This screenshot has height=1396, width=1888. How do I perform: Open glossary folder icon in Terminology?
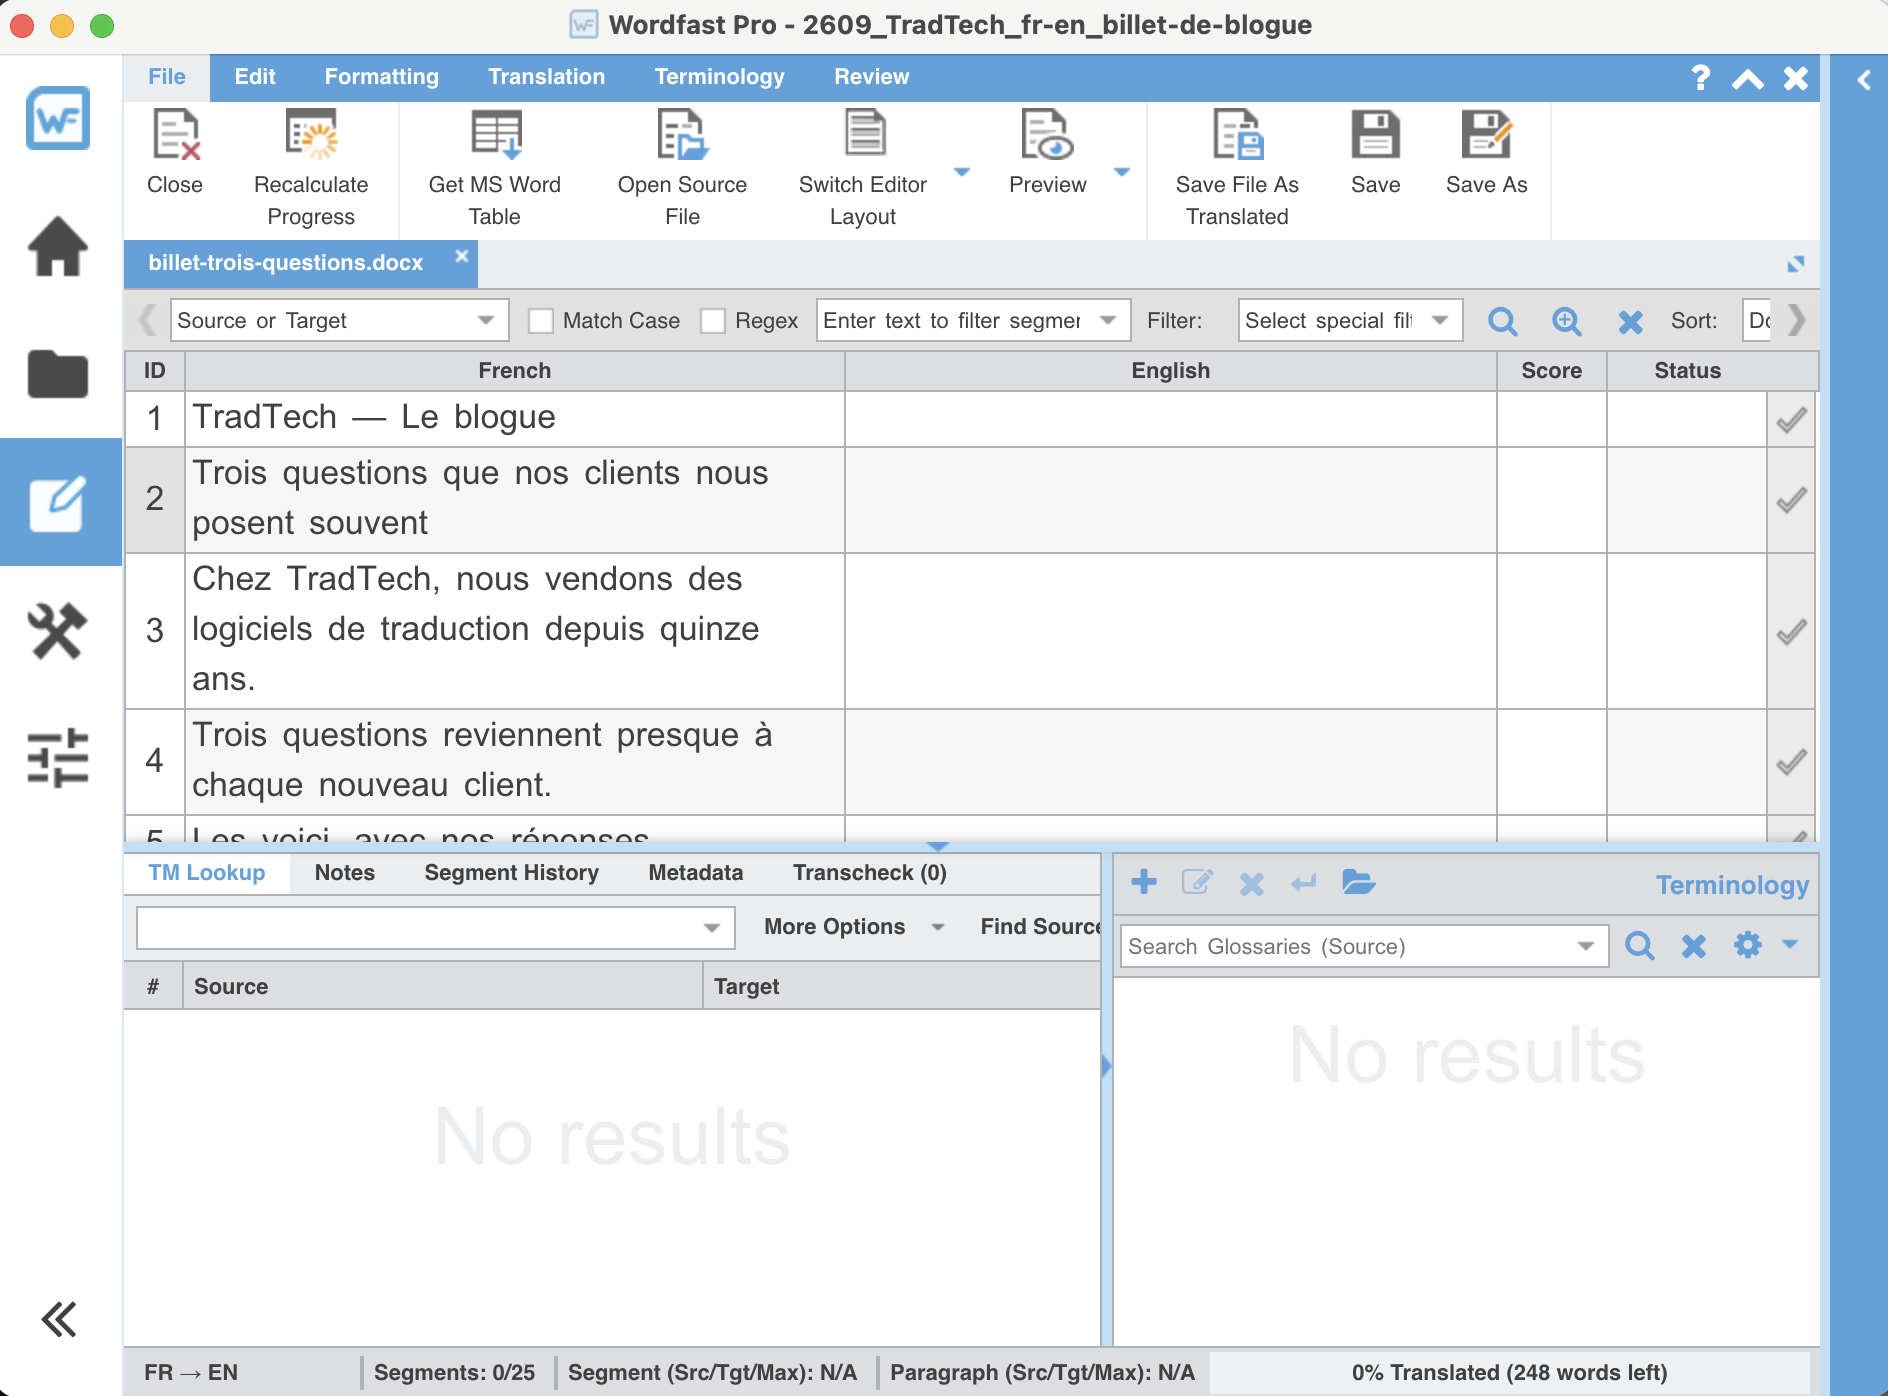pyautogui.click(x=1358, y=882)
